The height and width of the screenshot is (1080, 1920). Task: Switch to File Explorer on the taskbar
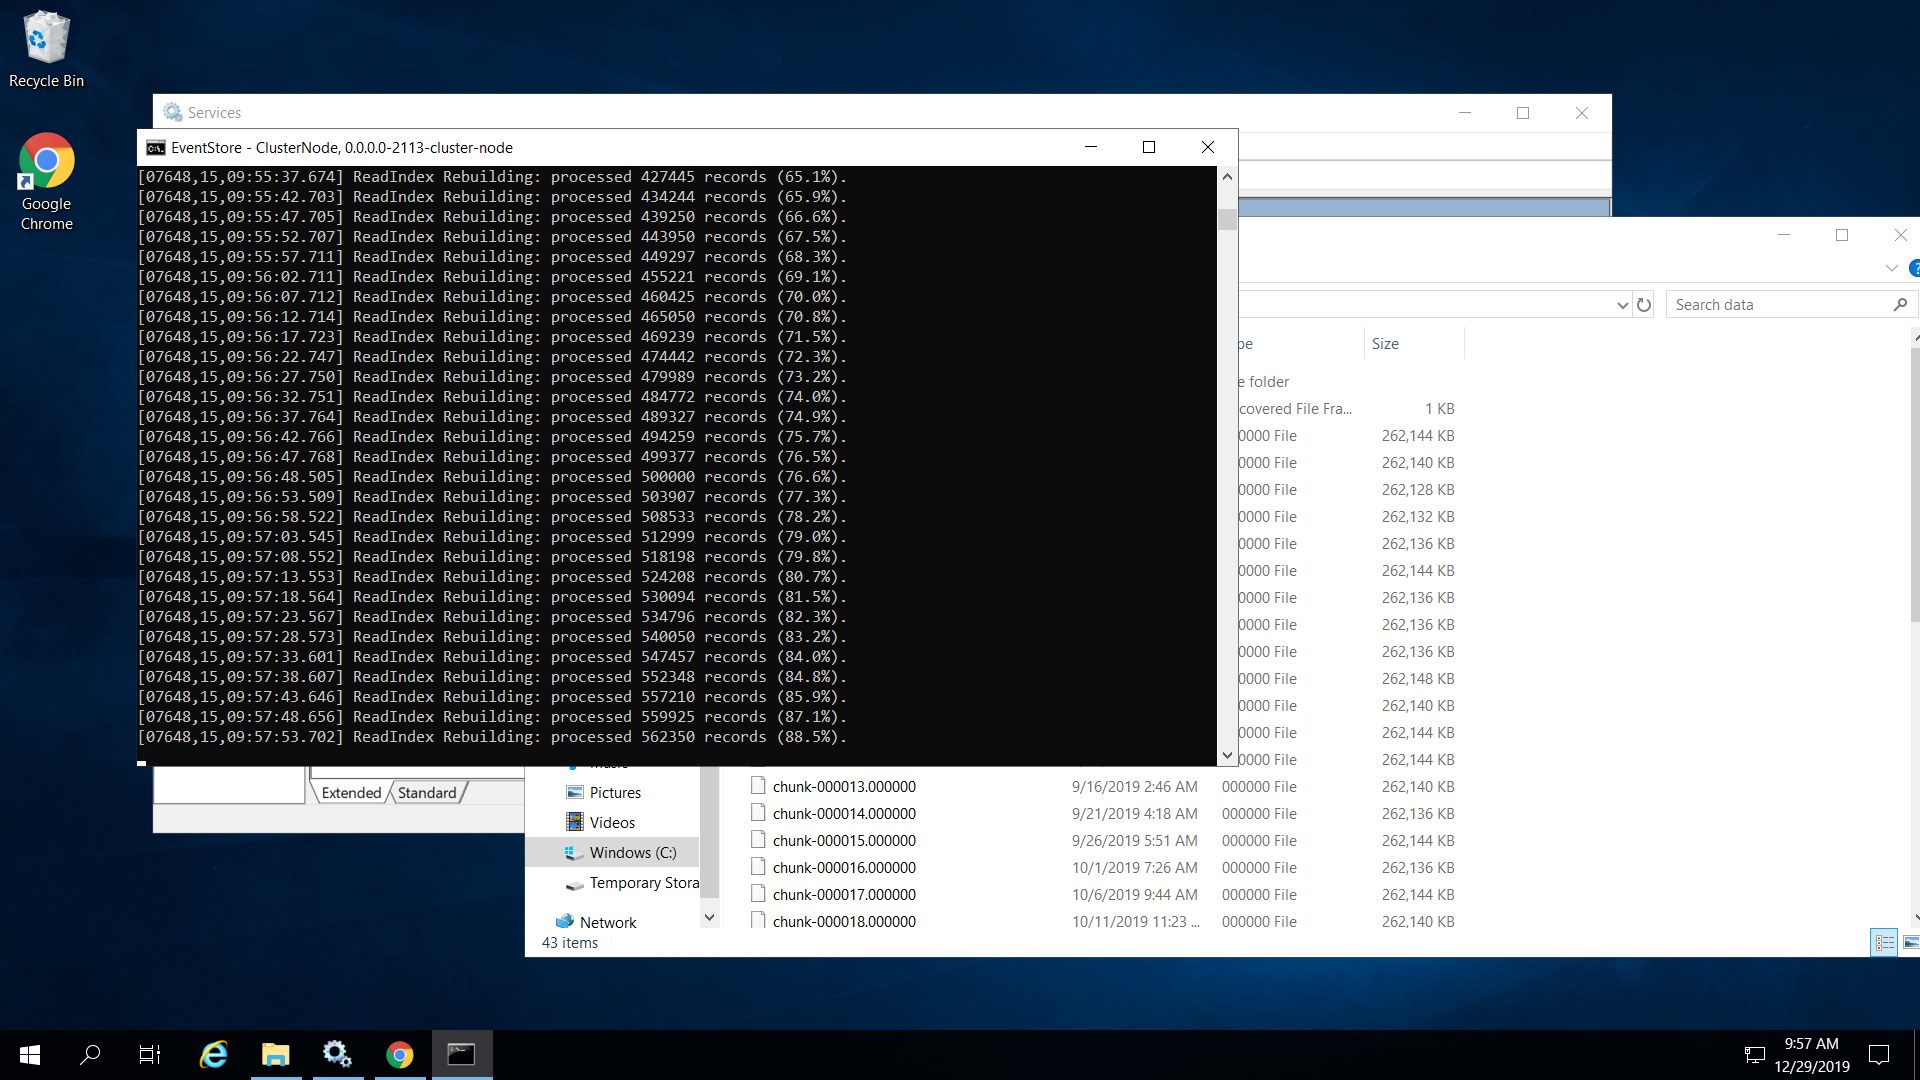(275, 1054)
